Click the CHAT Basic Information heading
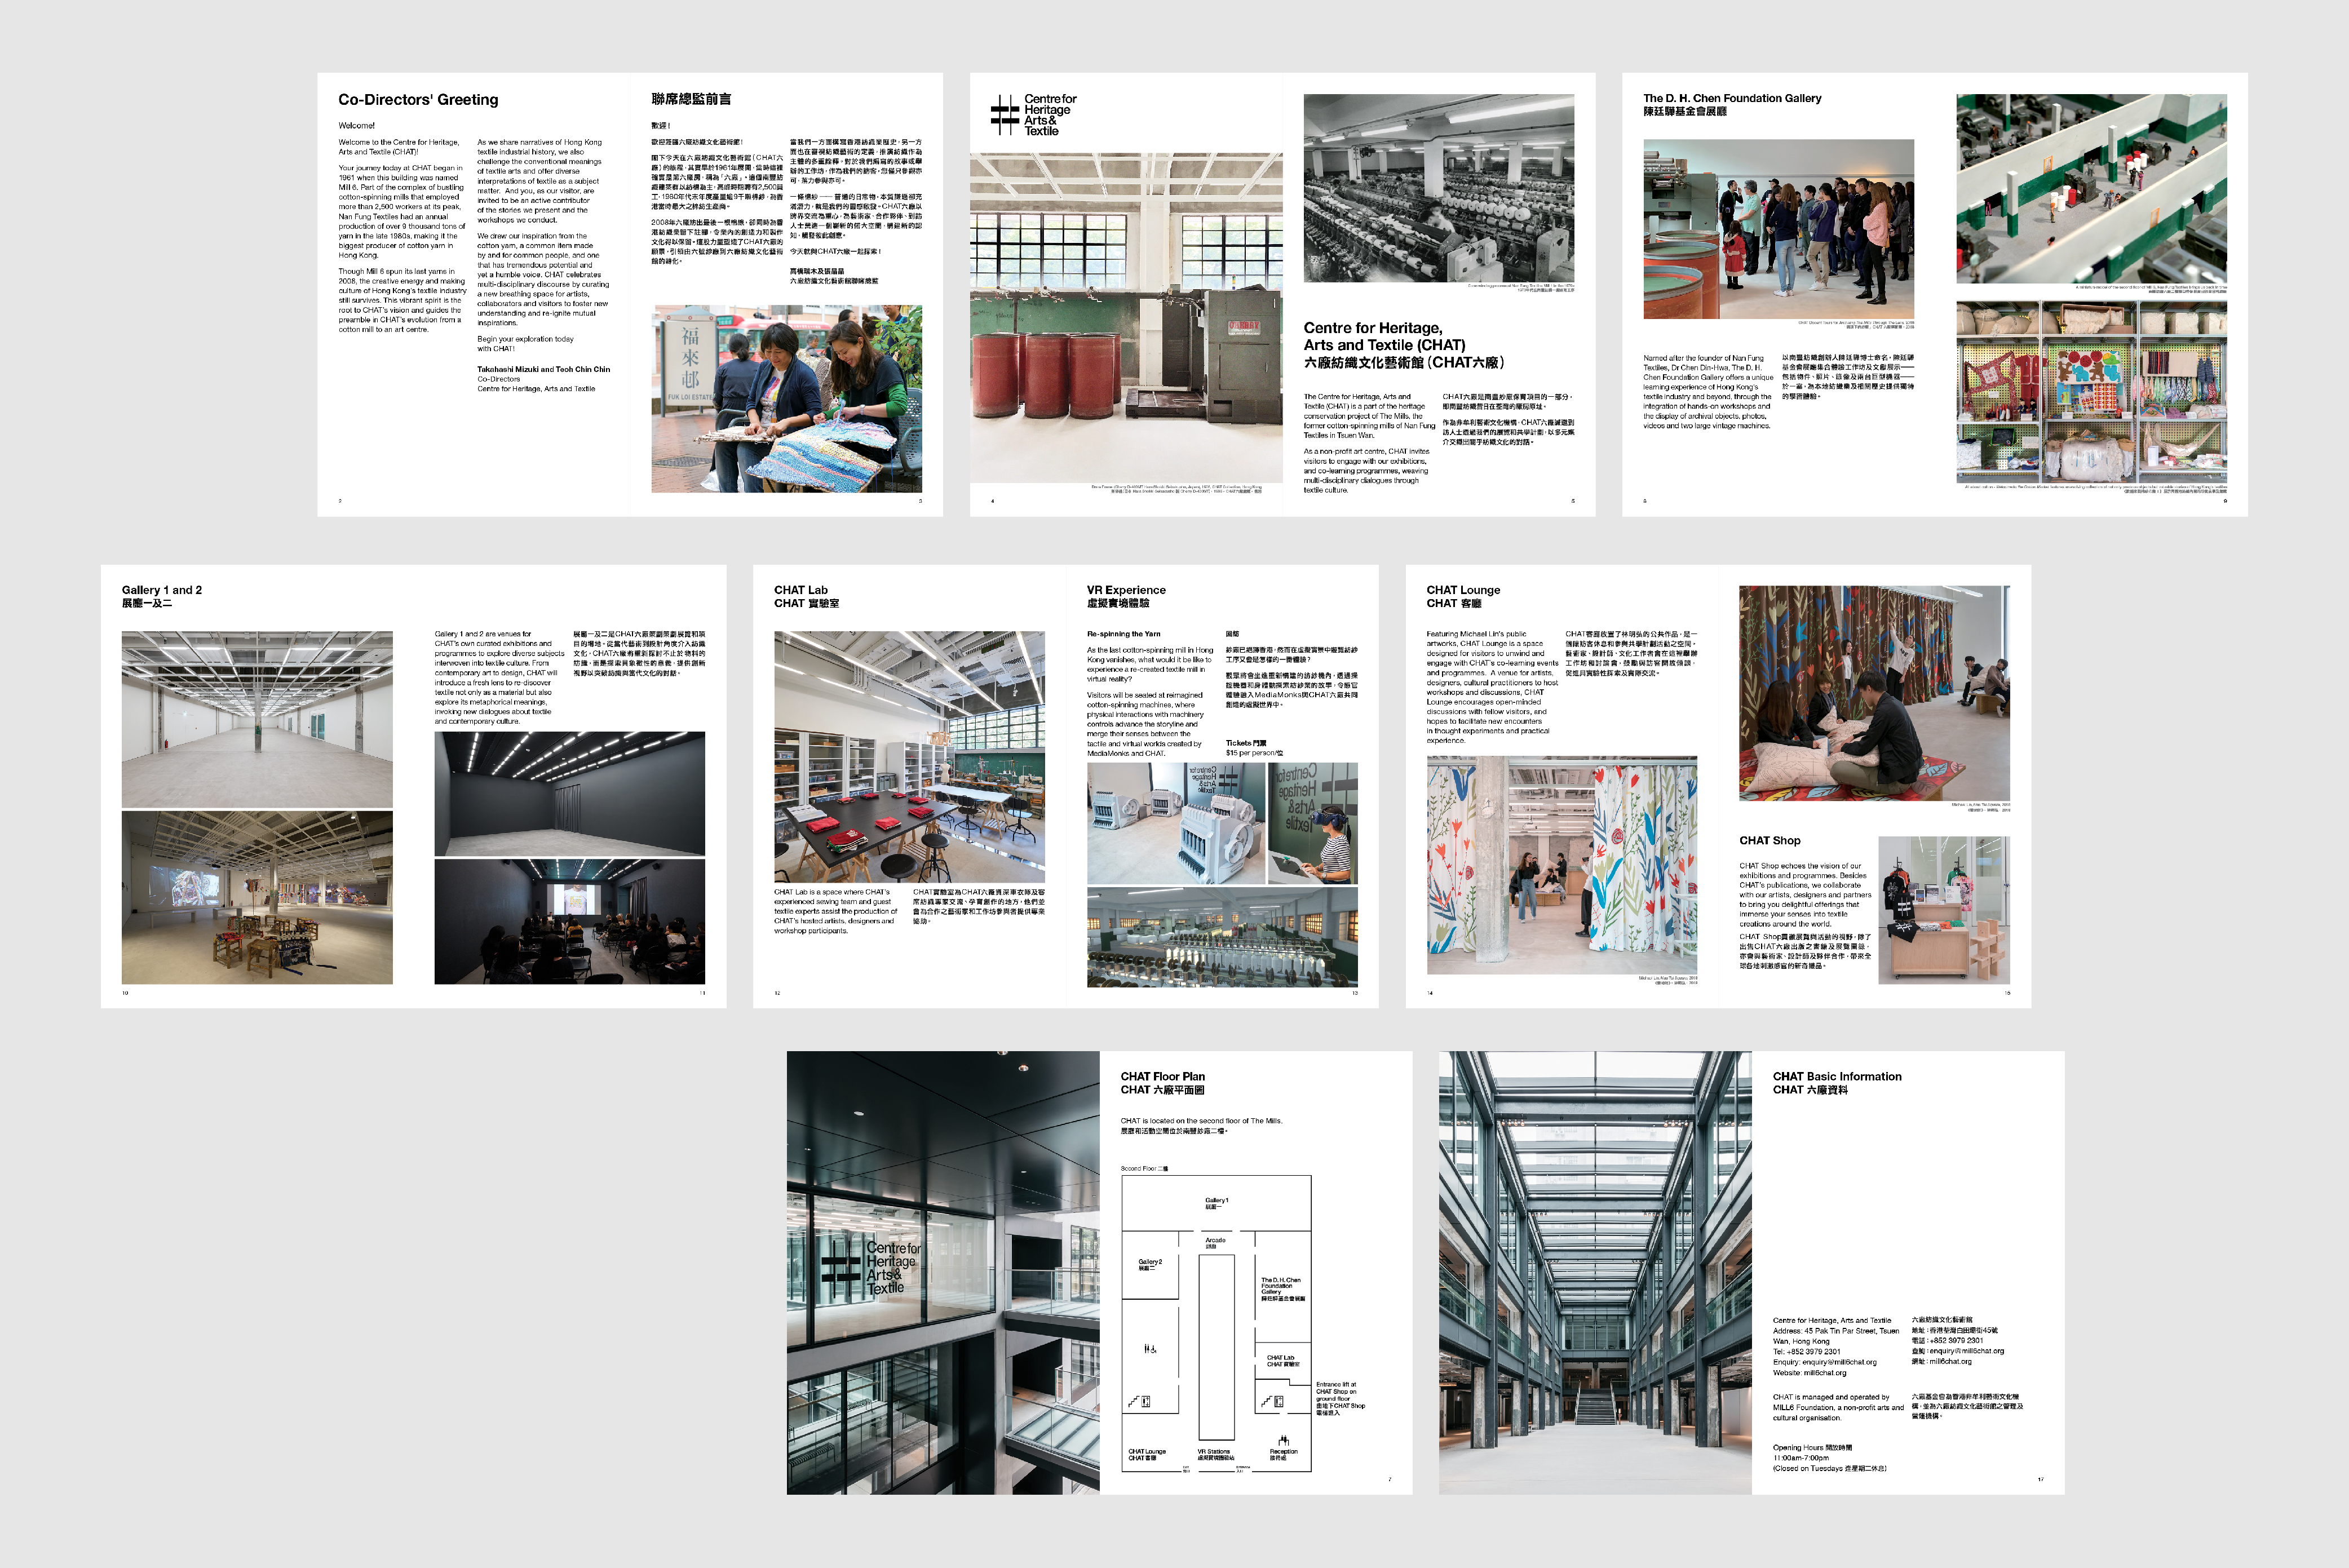 [x=1836, y=1076]
